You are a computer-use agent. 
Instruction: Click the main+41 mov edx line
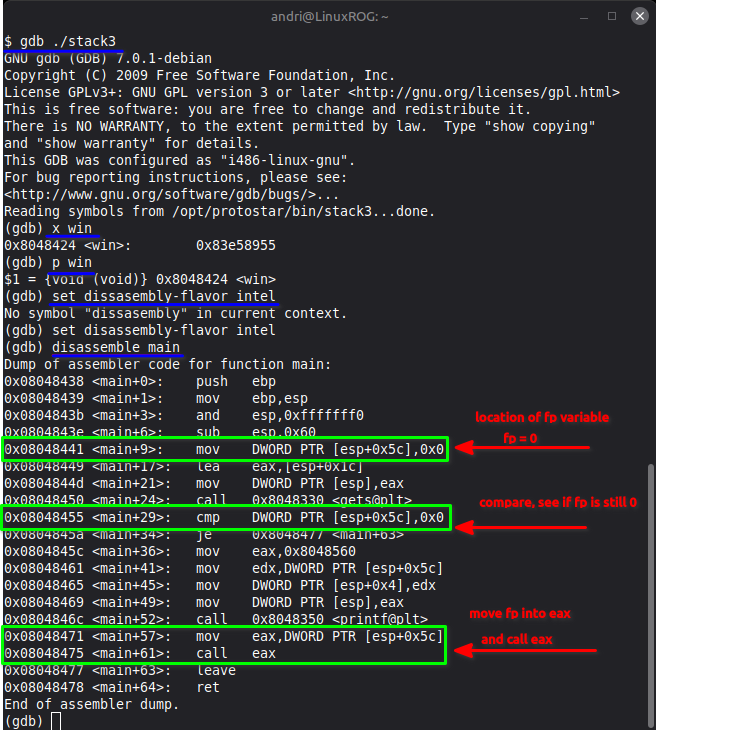point(224,569)
